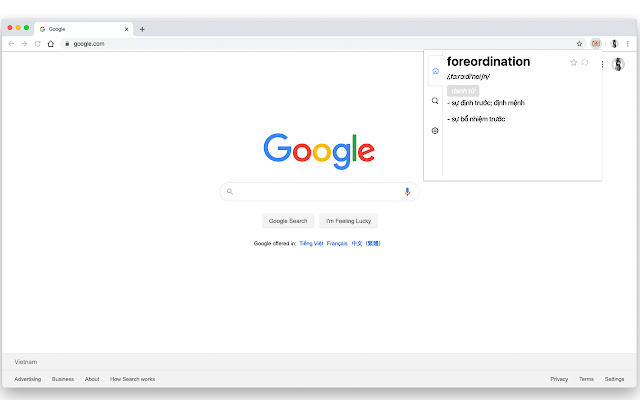Click the definition sự định trước; định mệnh
The height and width of the screenshot is (400, 640).
[x=486, y=103]
